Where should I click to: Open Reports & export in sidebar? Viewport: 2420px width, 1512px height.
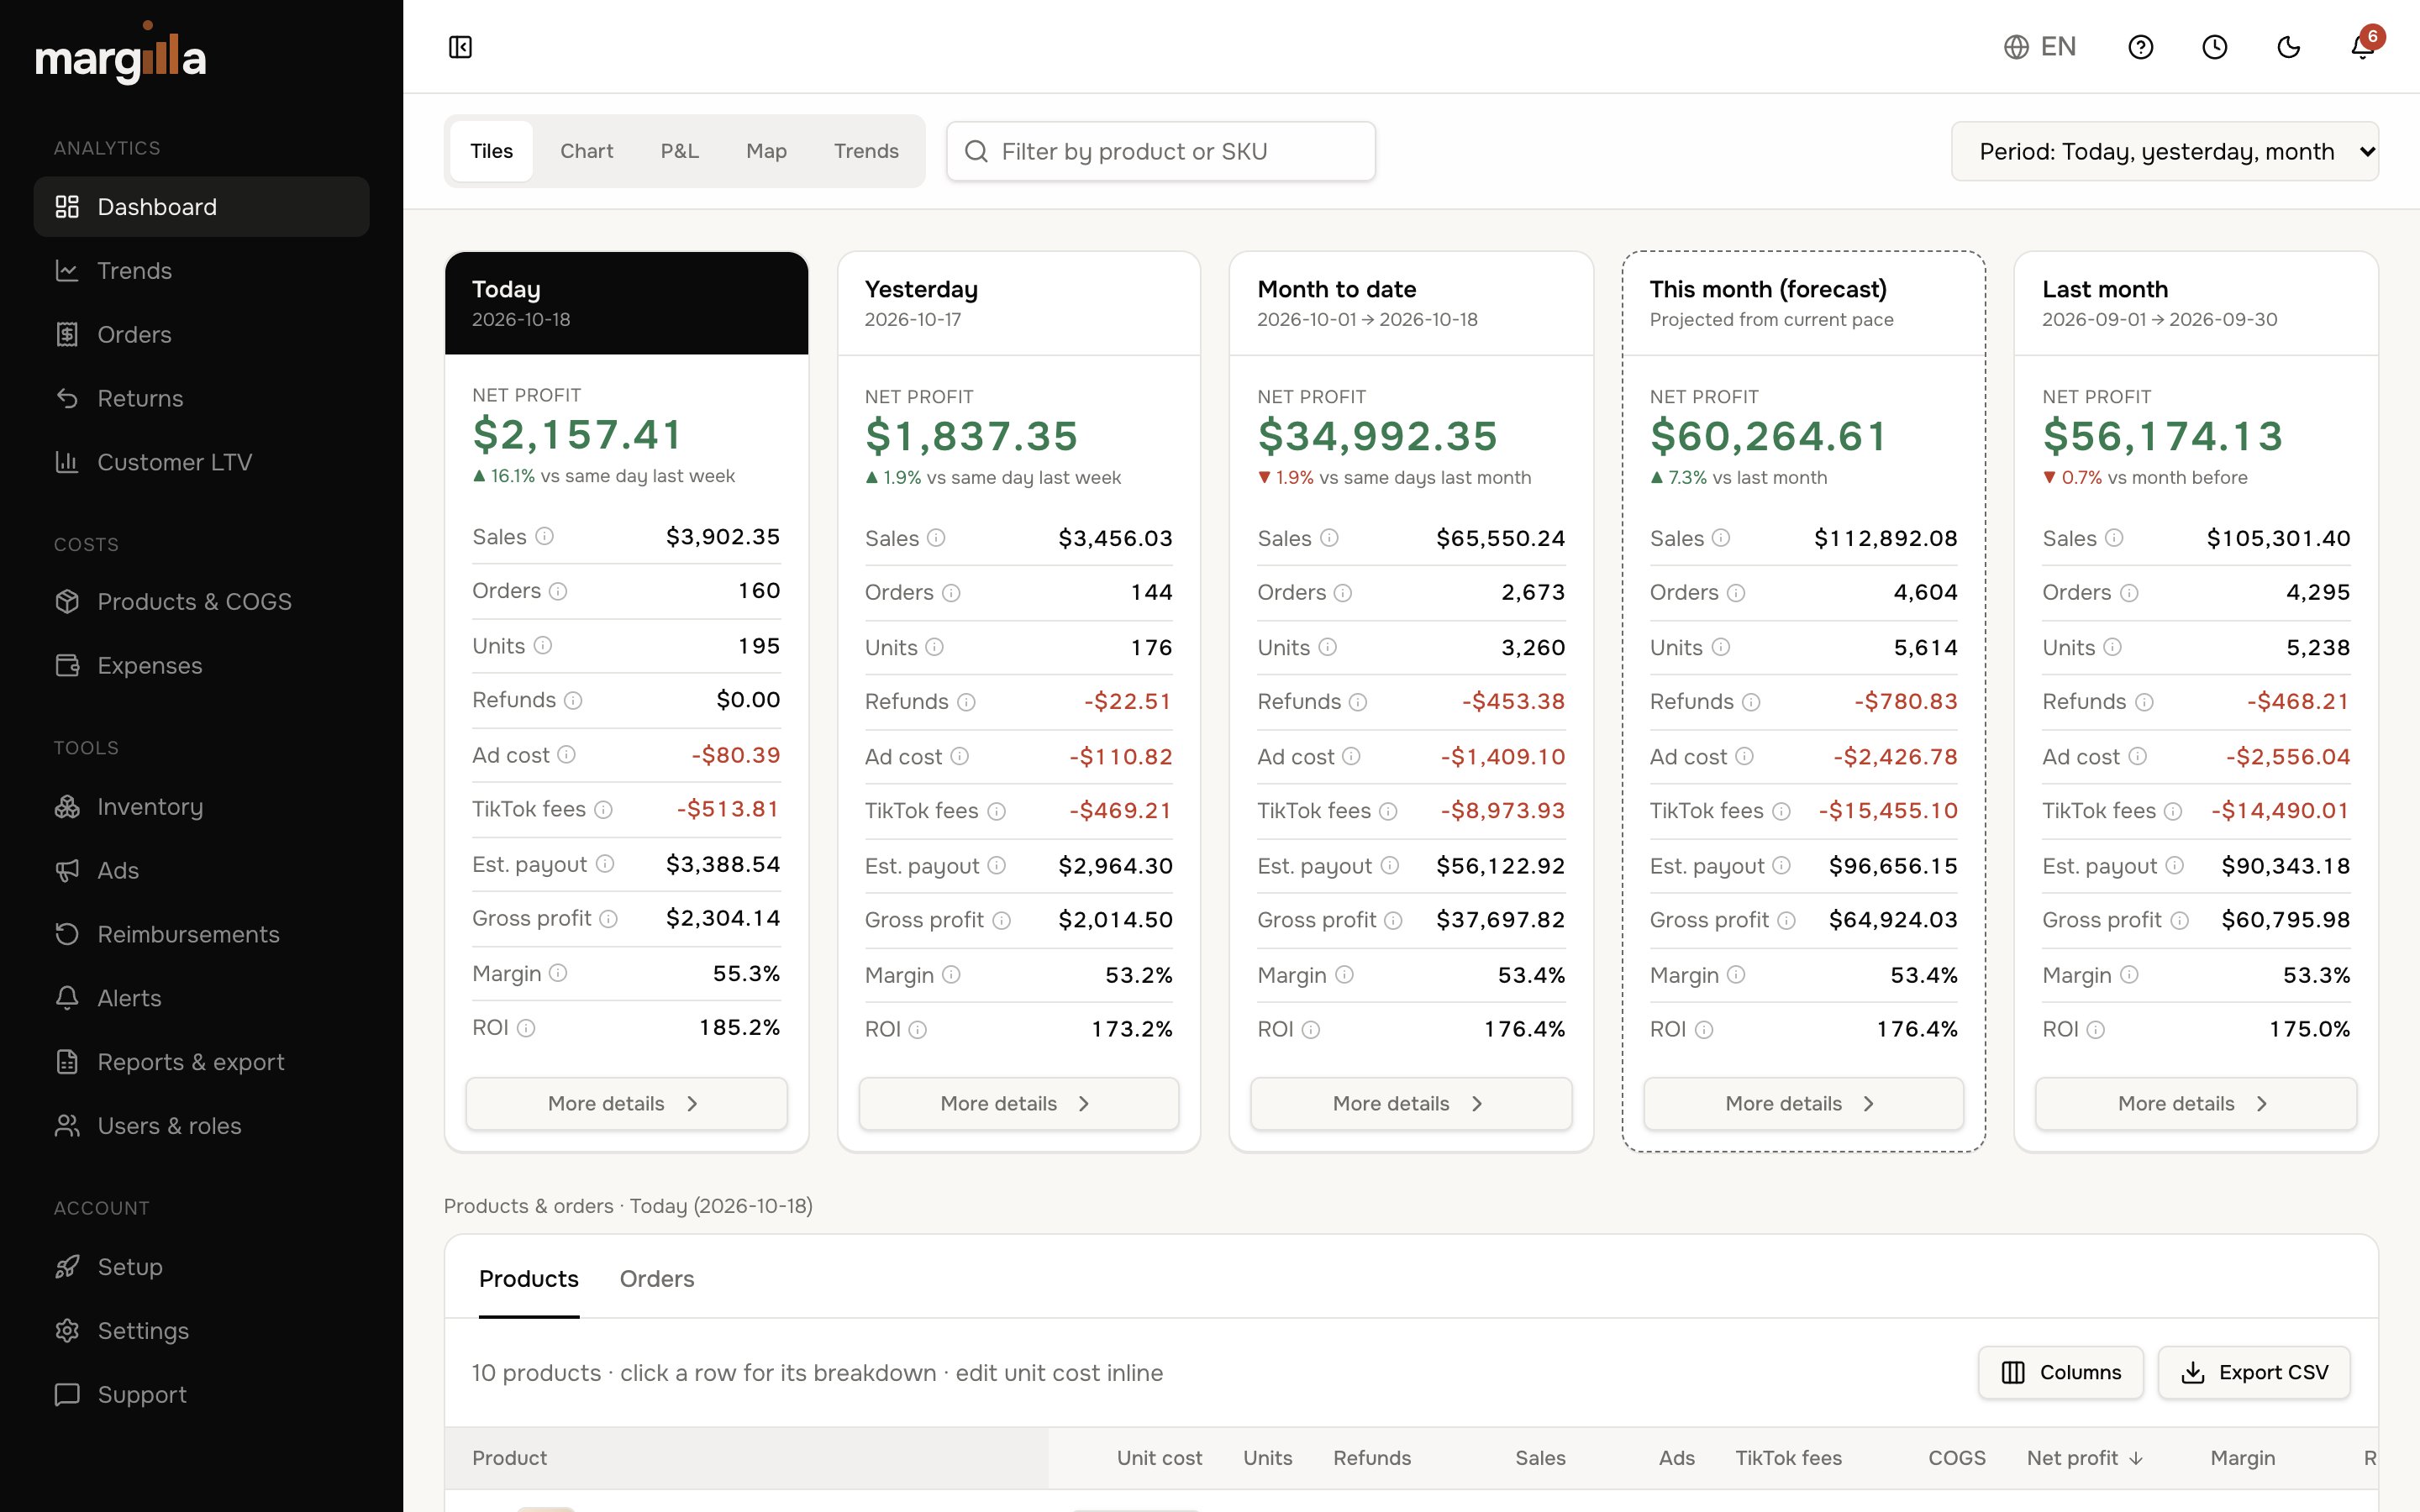coord(201,1062)
